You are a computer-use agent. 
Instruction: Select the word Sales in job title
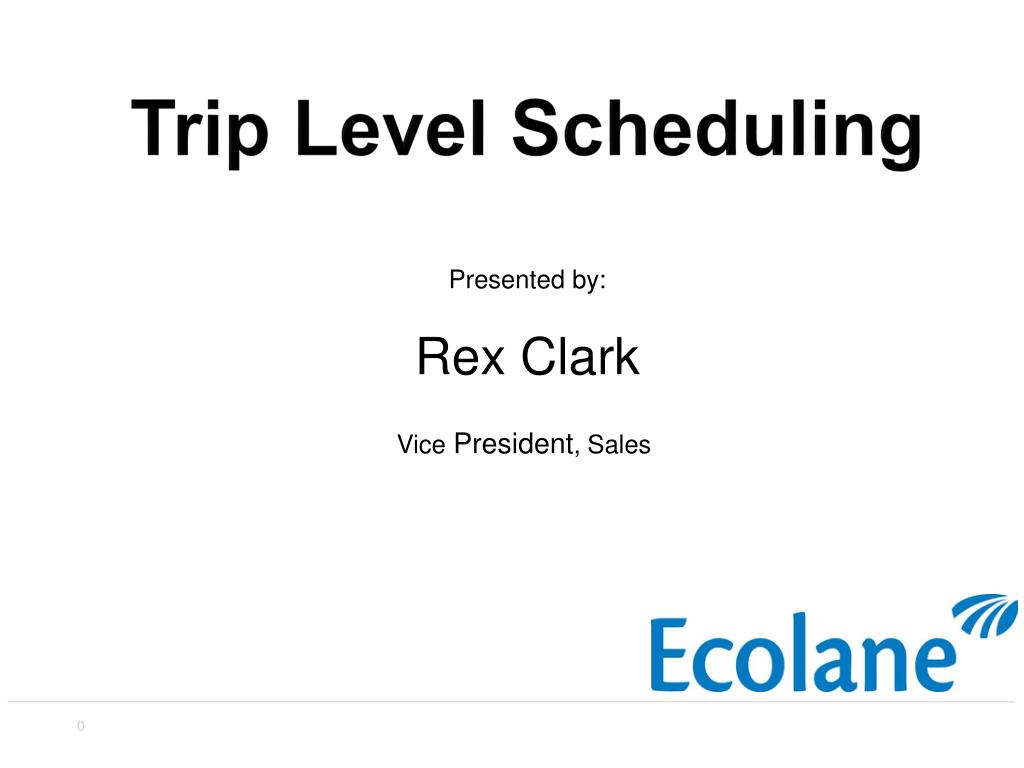618,445
